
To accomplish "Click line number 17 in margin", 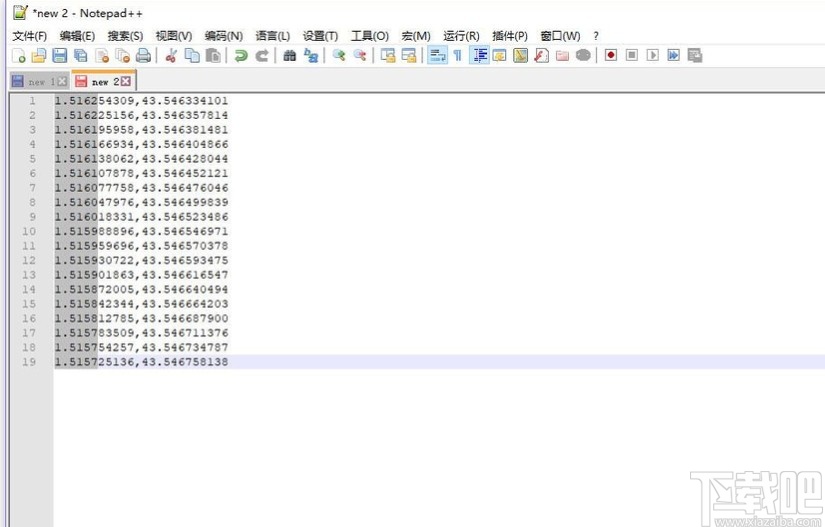I will [29, 333].
